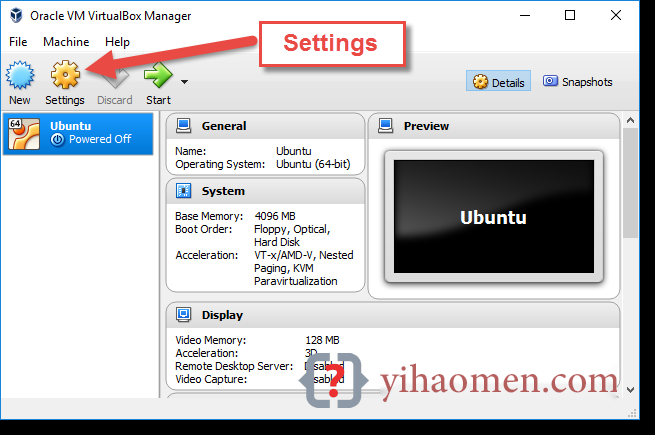Click the Preview section monitor icon

click(x=386, y=126)
